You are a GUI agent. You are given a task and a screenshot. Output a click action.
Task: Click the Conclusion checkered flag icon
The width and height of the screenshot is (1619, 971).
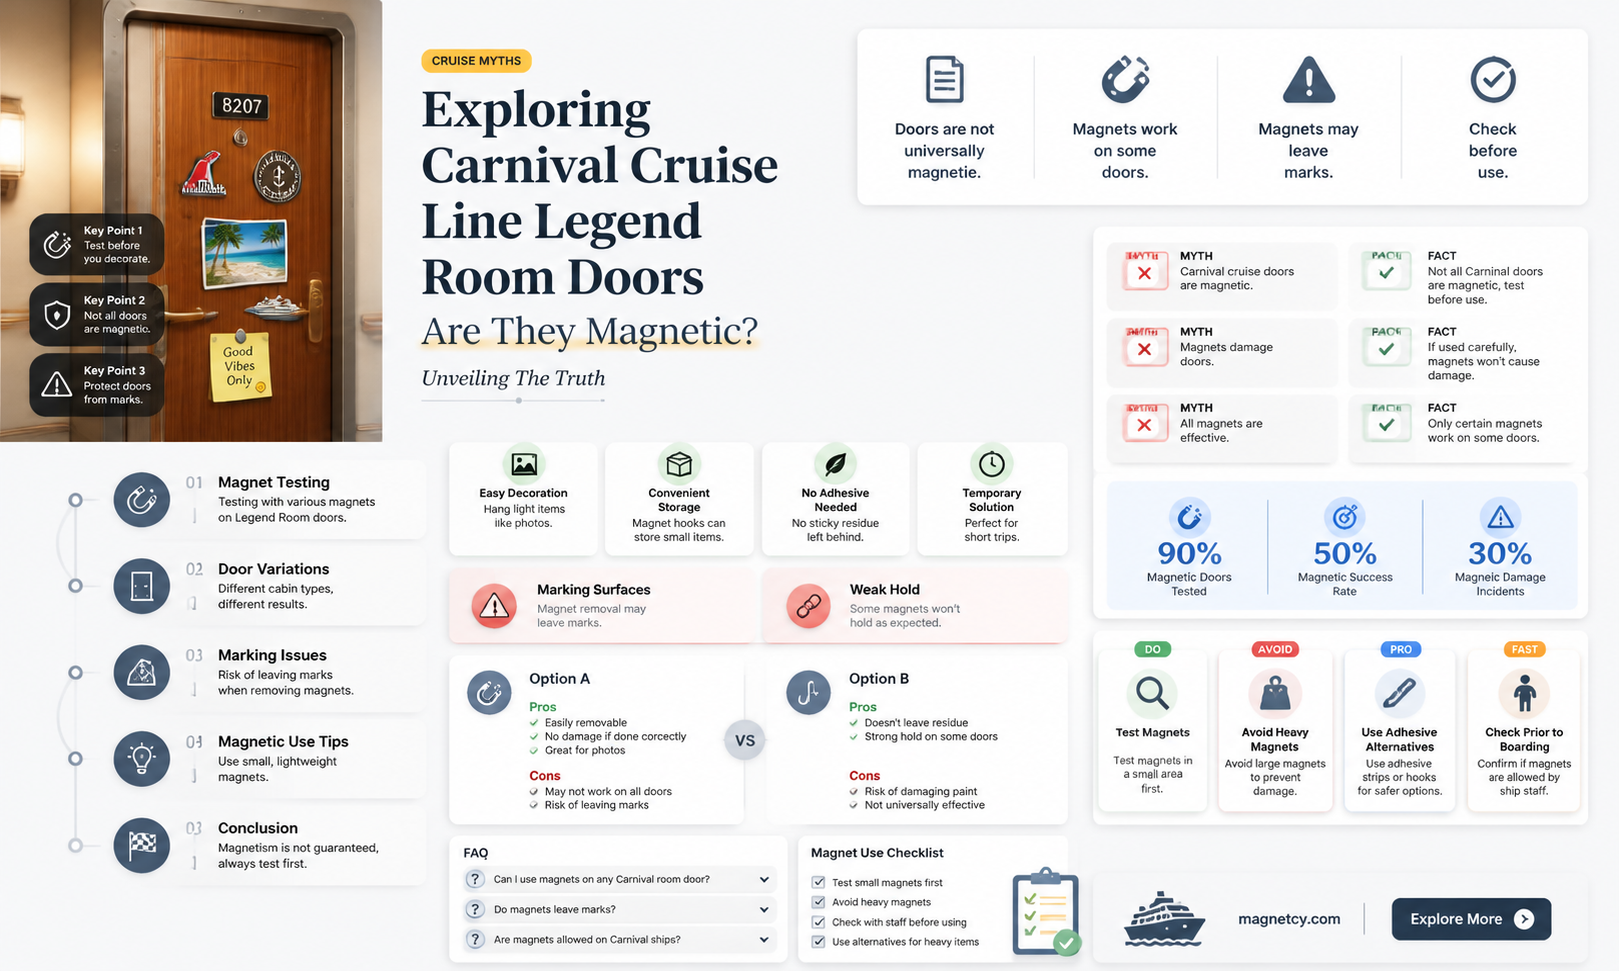141,845
